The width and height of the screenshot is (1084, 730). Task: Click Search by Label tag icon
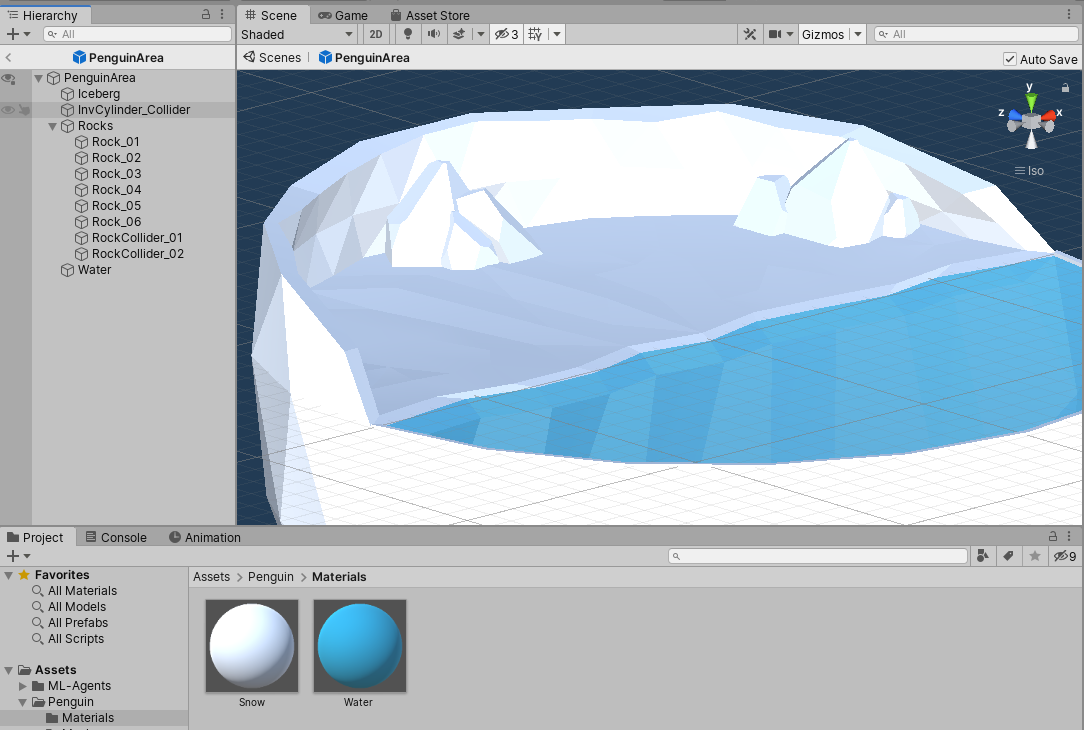click(1009, 556)
